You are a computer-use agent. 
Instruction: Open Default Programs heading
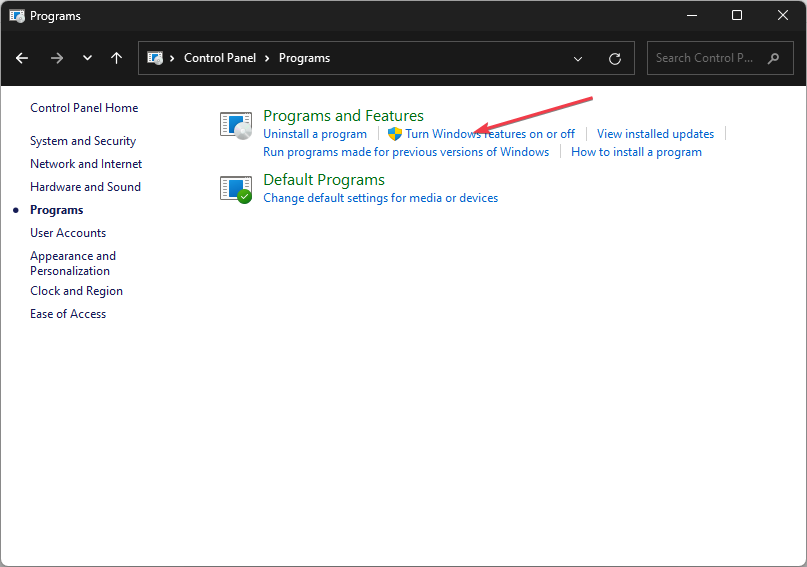(324, 180)
